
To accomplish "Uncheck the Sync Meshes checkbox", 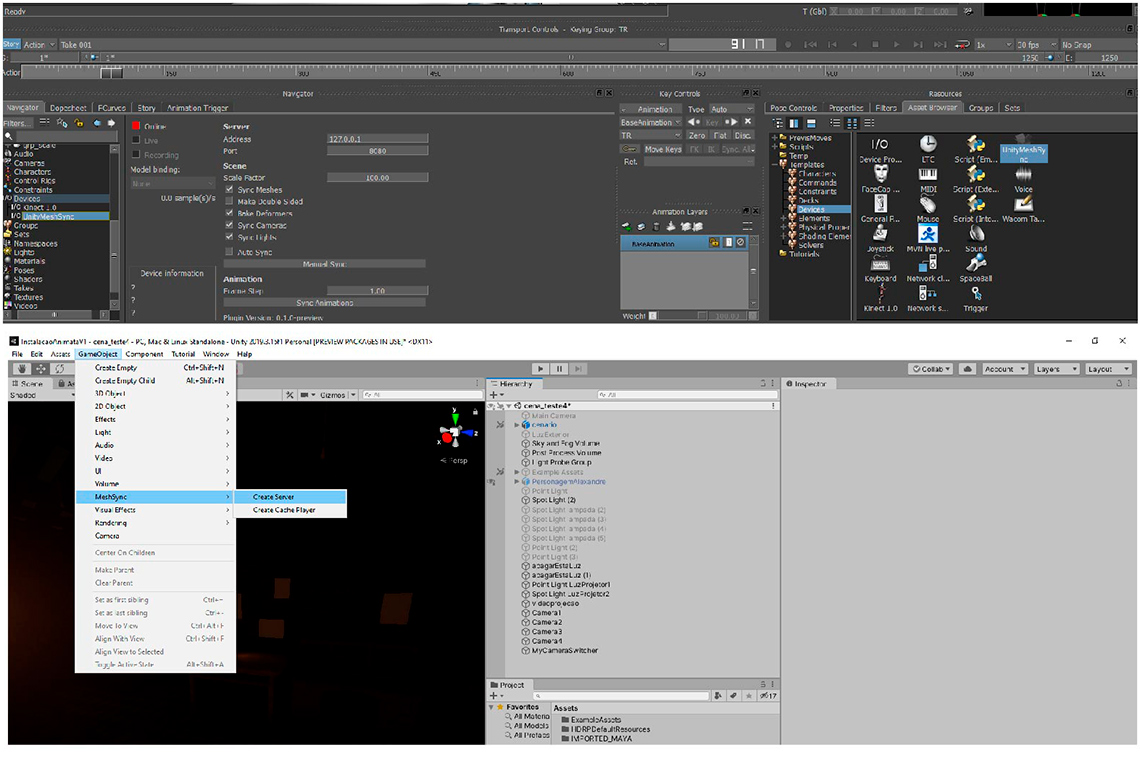I will coord(230,190).
